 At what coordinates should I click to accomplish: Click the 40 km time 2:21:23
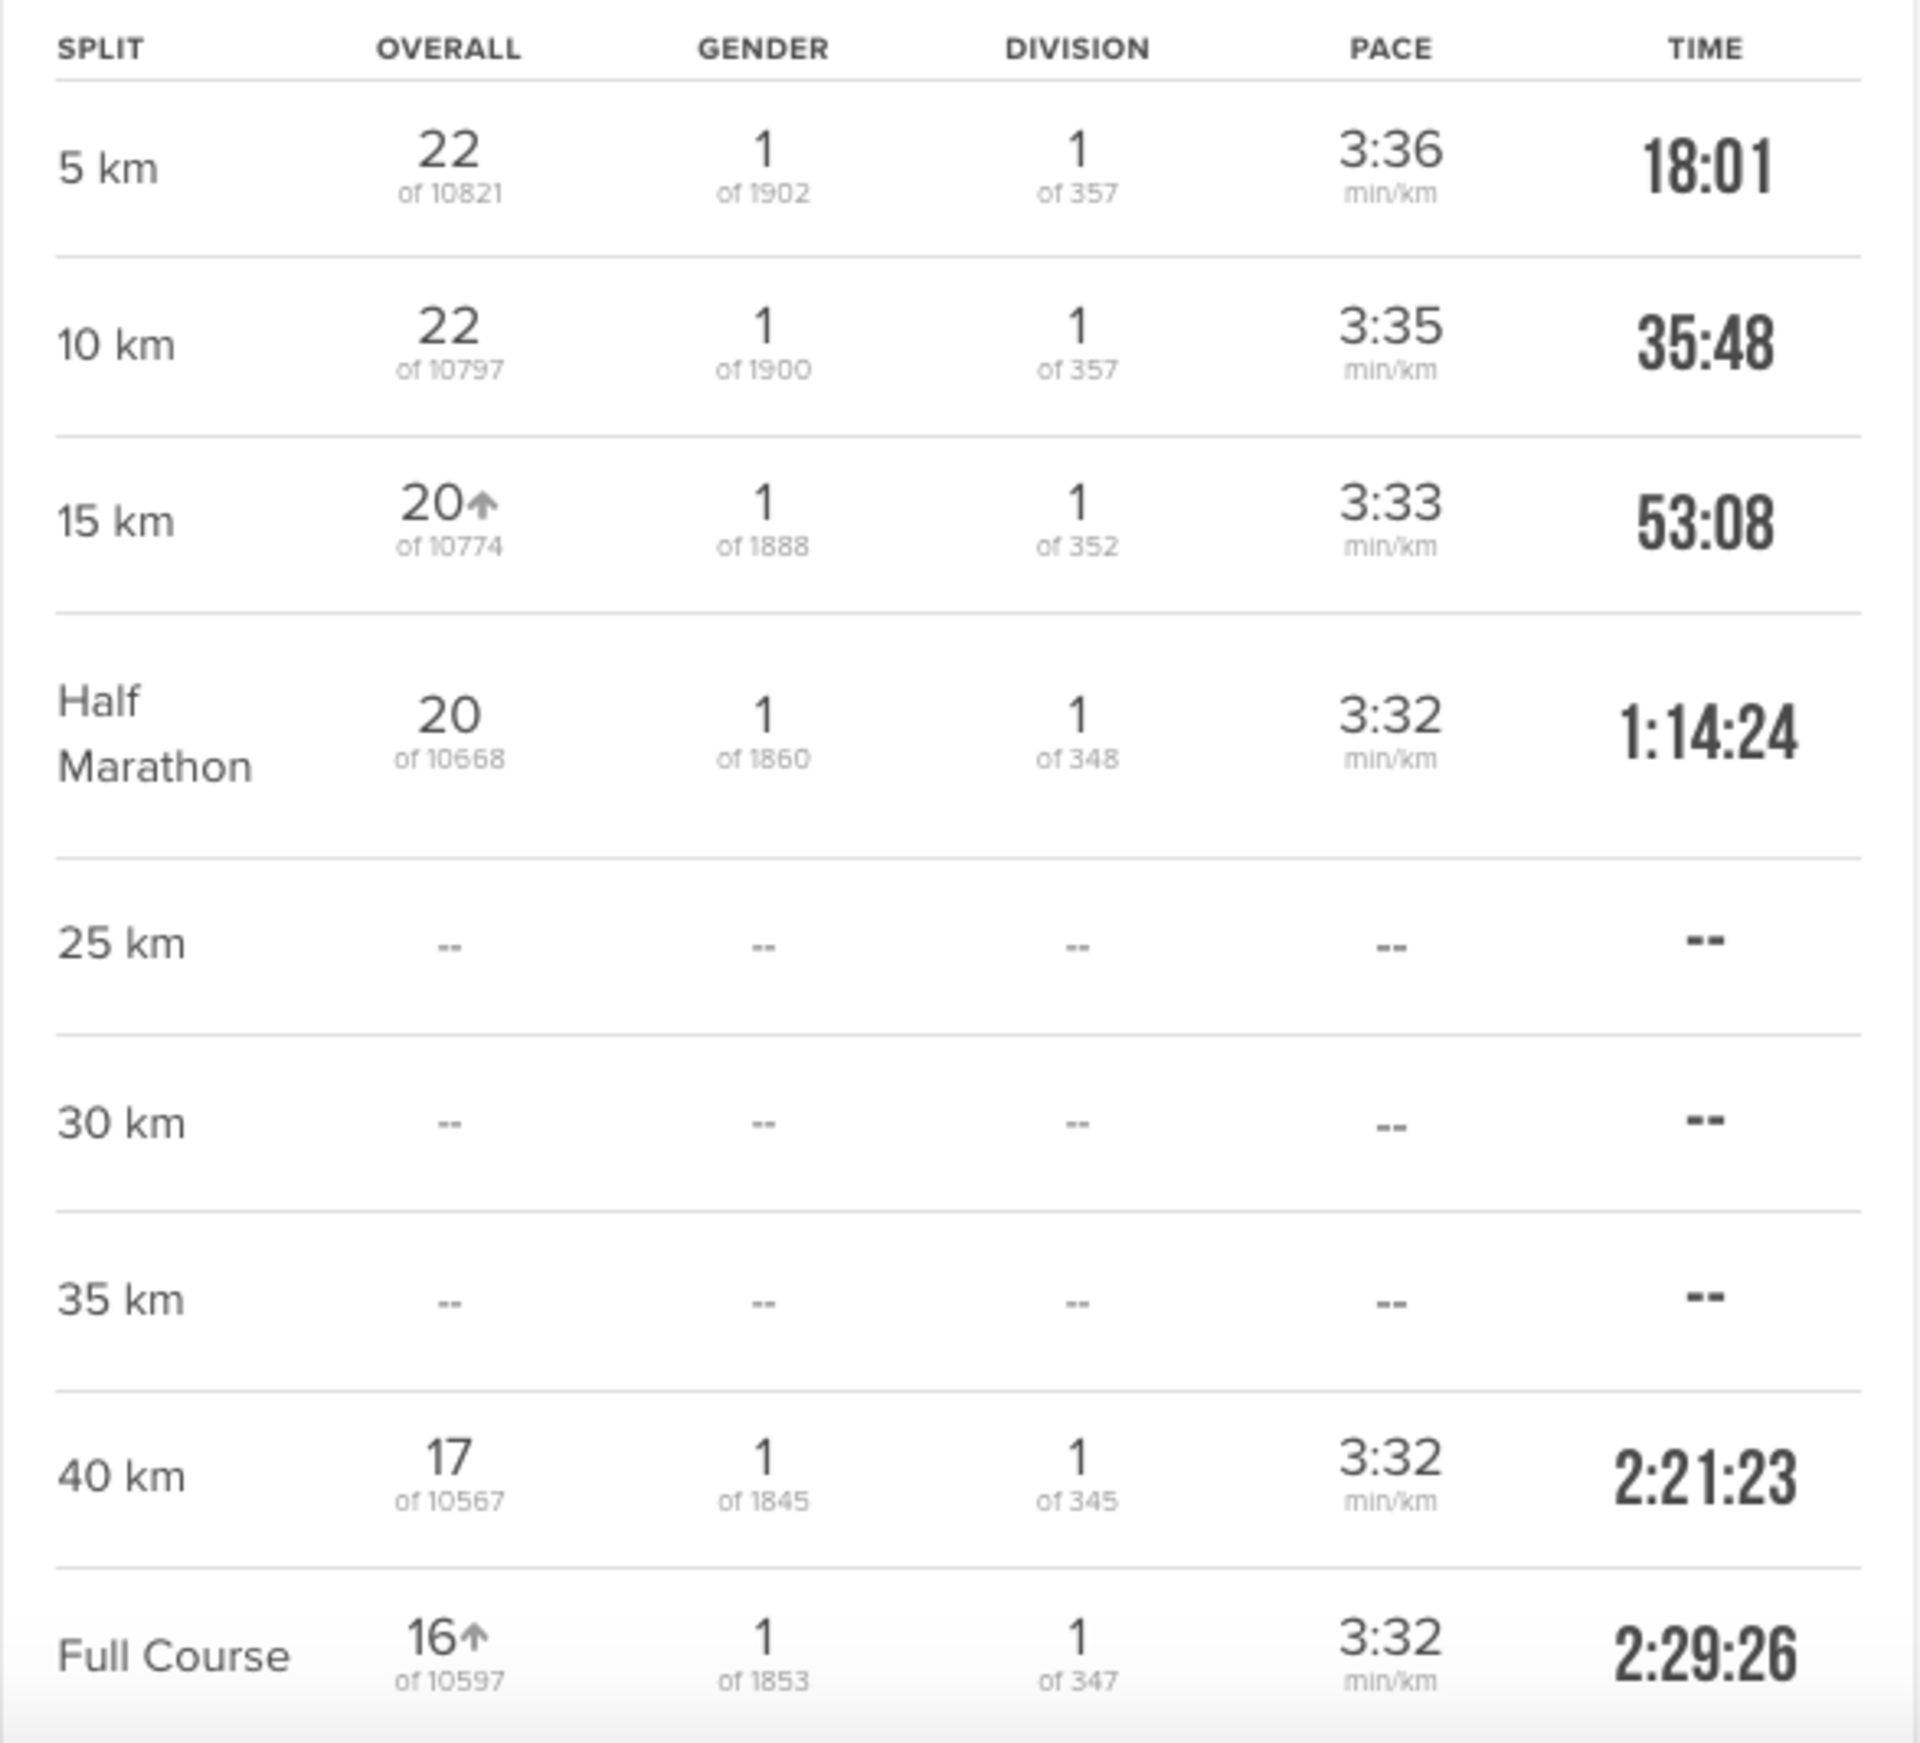[x=1706, y=1478]
